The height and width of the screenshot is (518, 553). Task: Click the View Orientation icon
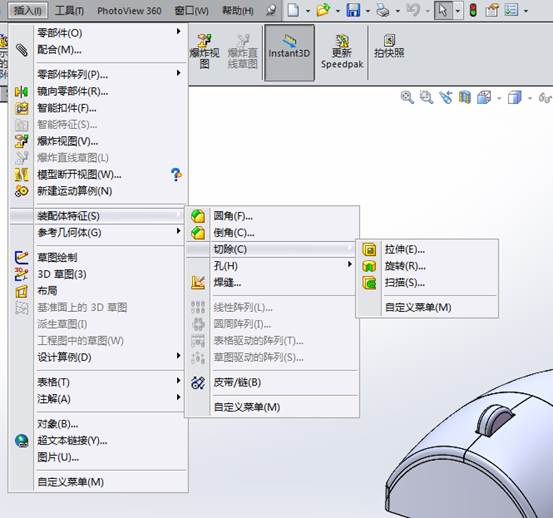[484, 97]
